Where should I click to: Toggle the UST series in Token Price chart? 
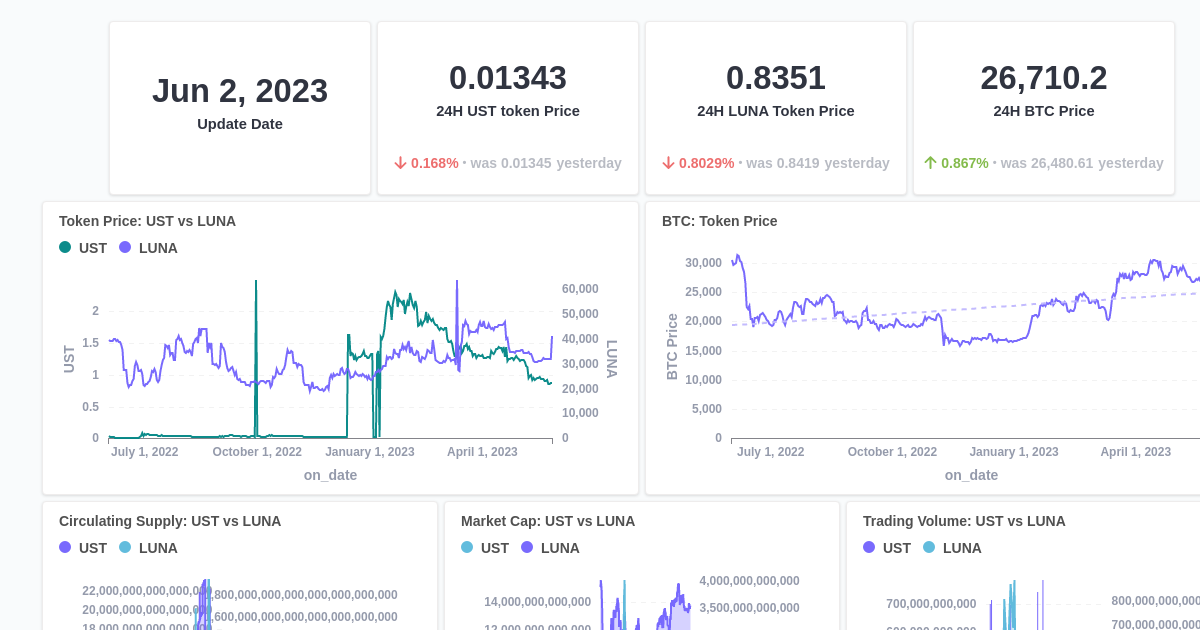pos(84,247)
